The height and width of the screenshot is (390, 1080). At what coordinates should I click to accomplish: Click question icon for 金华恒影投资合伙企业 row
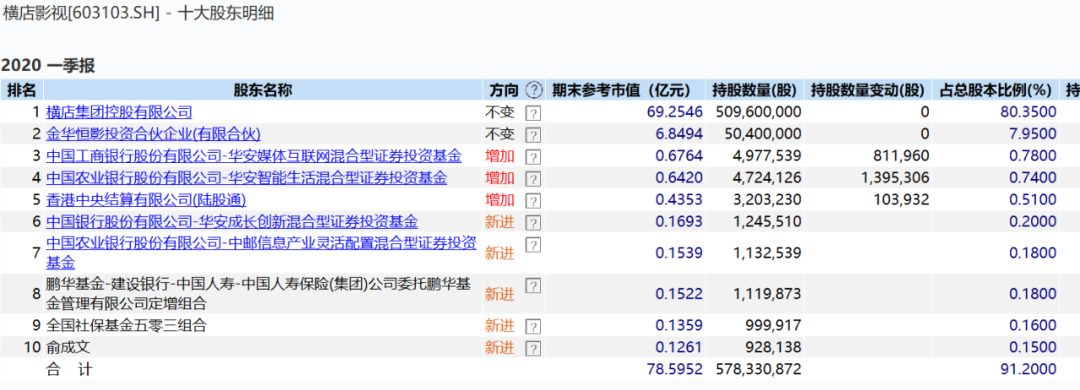click(533, 135)
